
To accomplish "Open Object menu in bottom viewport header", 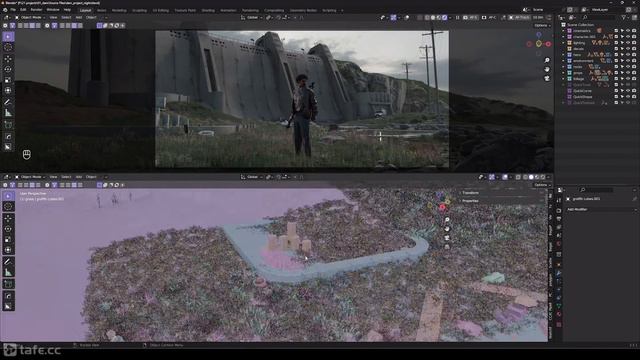I will tap(91, 177).
